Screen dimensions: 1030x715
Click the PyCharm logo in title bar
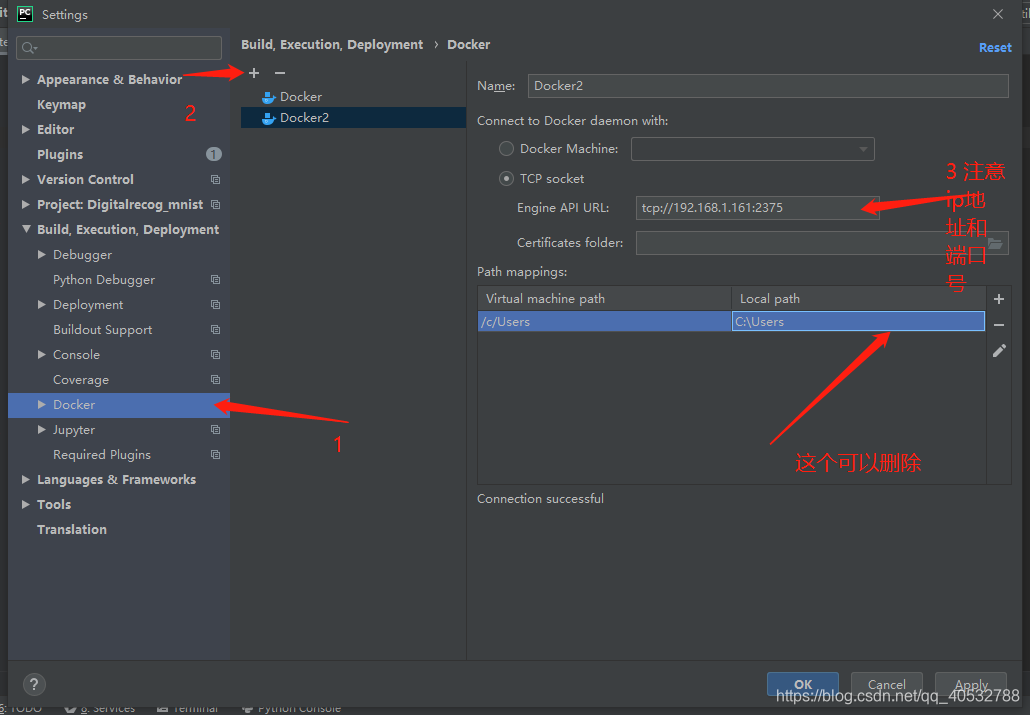[24, 14]
